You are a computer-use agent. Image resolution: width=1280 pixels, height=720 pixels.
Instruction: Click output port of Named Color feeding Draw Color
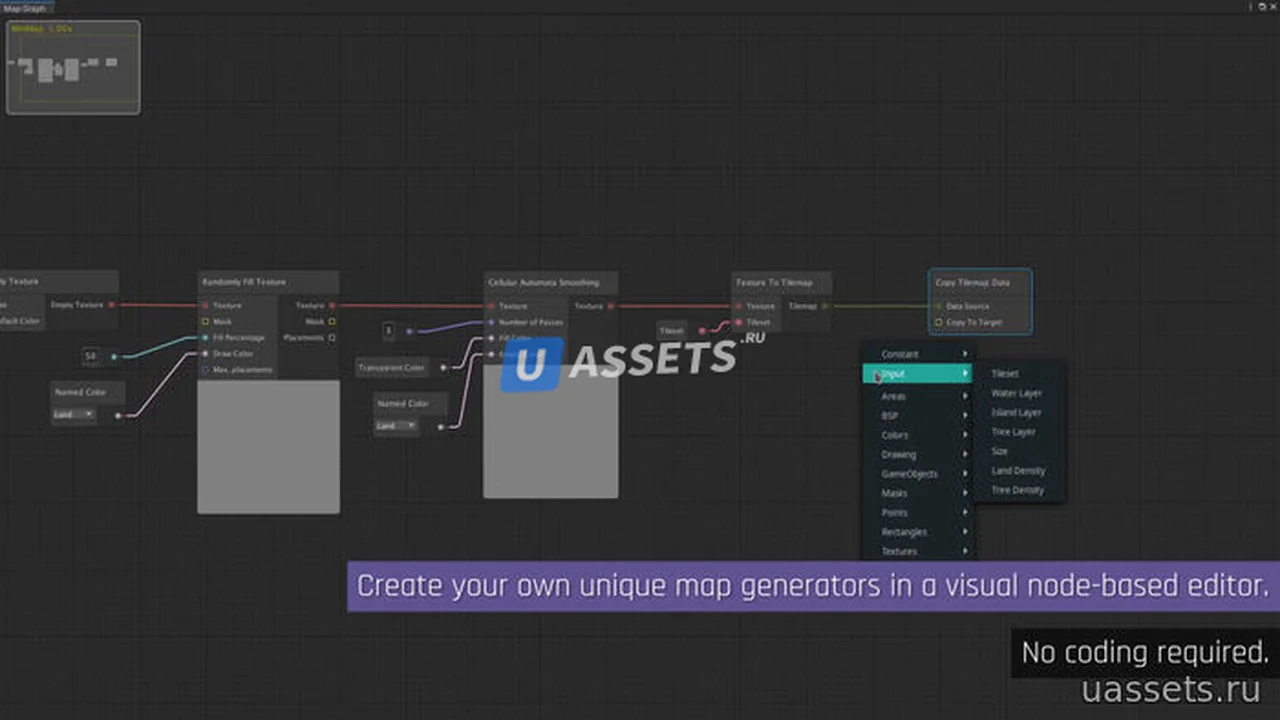click(x=118, y=415)
